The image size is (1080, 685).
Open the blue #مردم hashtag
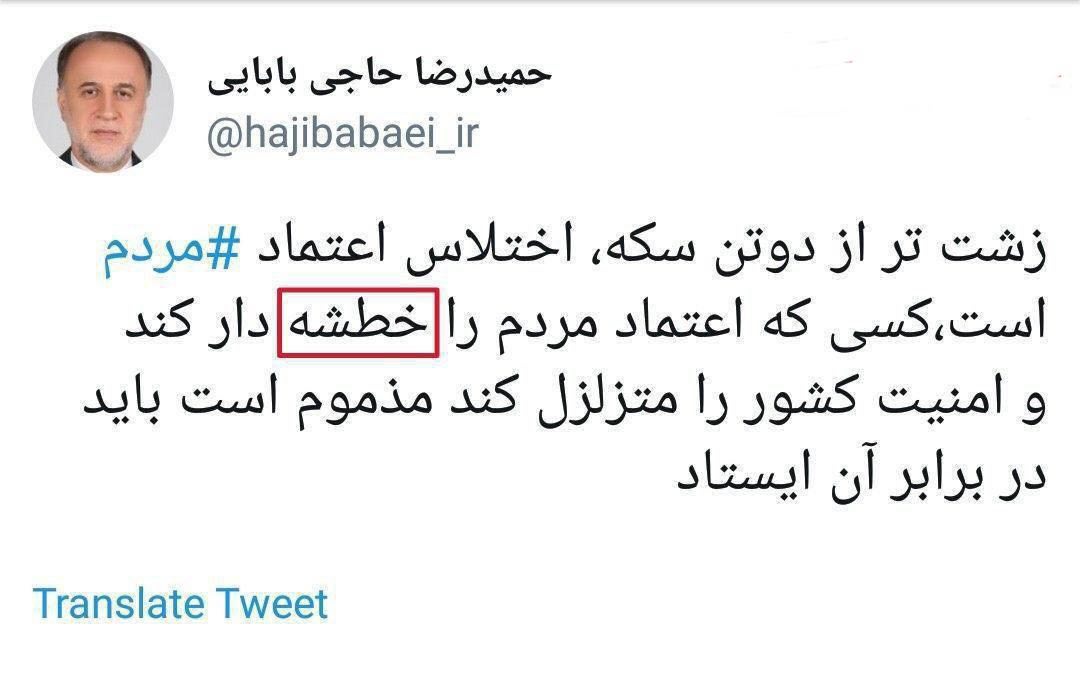(x=172, y=250)
